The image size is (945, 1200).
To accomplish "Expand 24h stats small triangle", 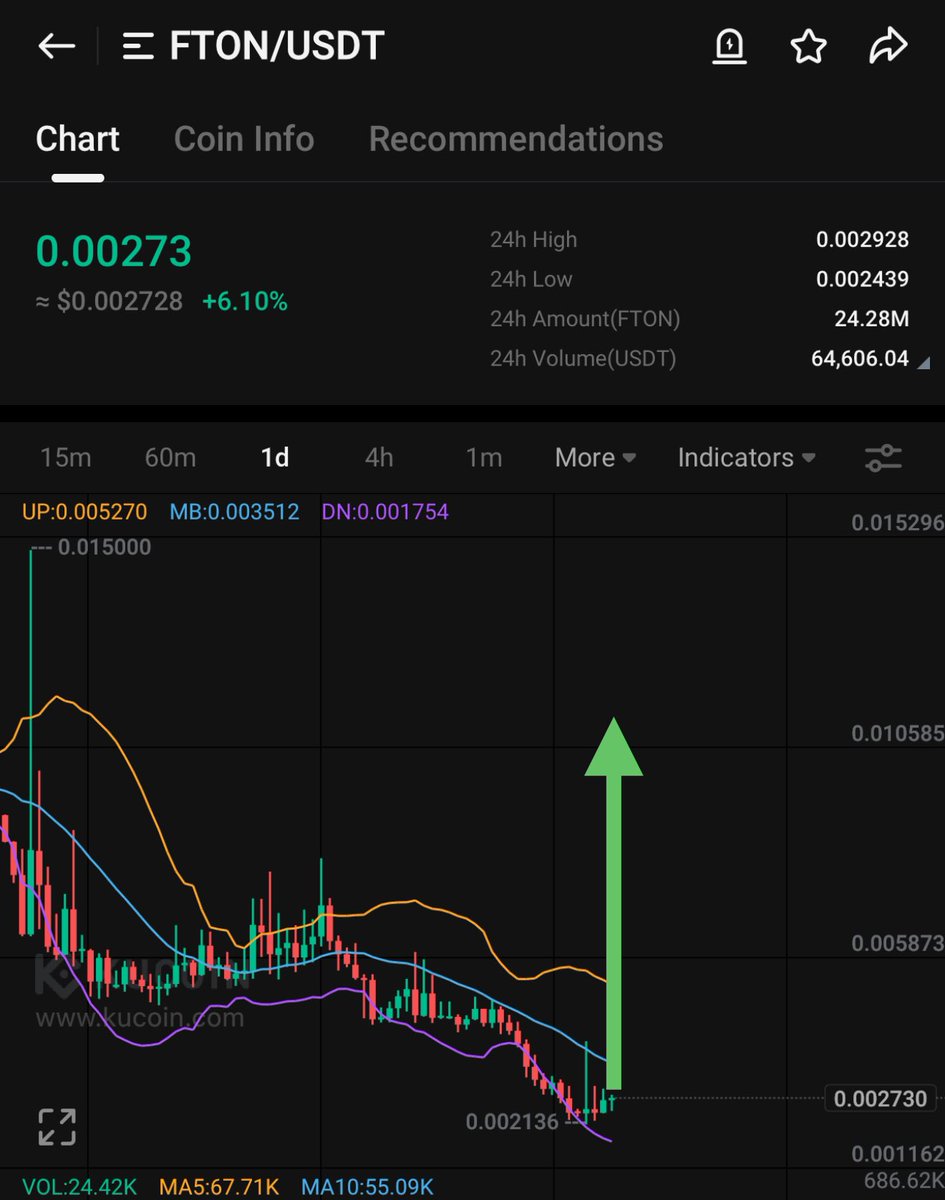I will [x=923, y=362].
